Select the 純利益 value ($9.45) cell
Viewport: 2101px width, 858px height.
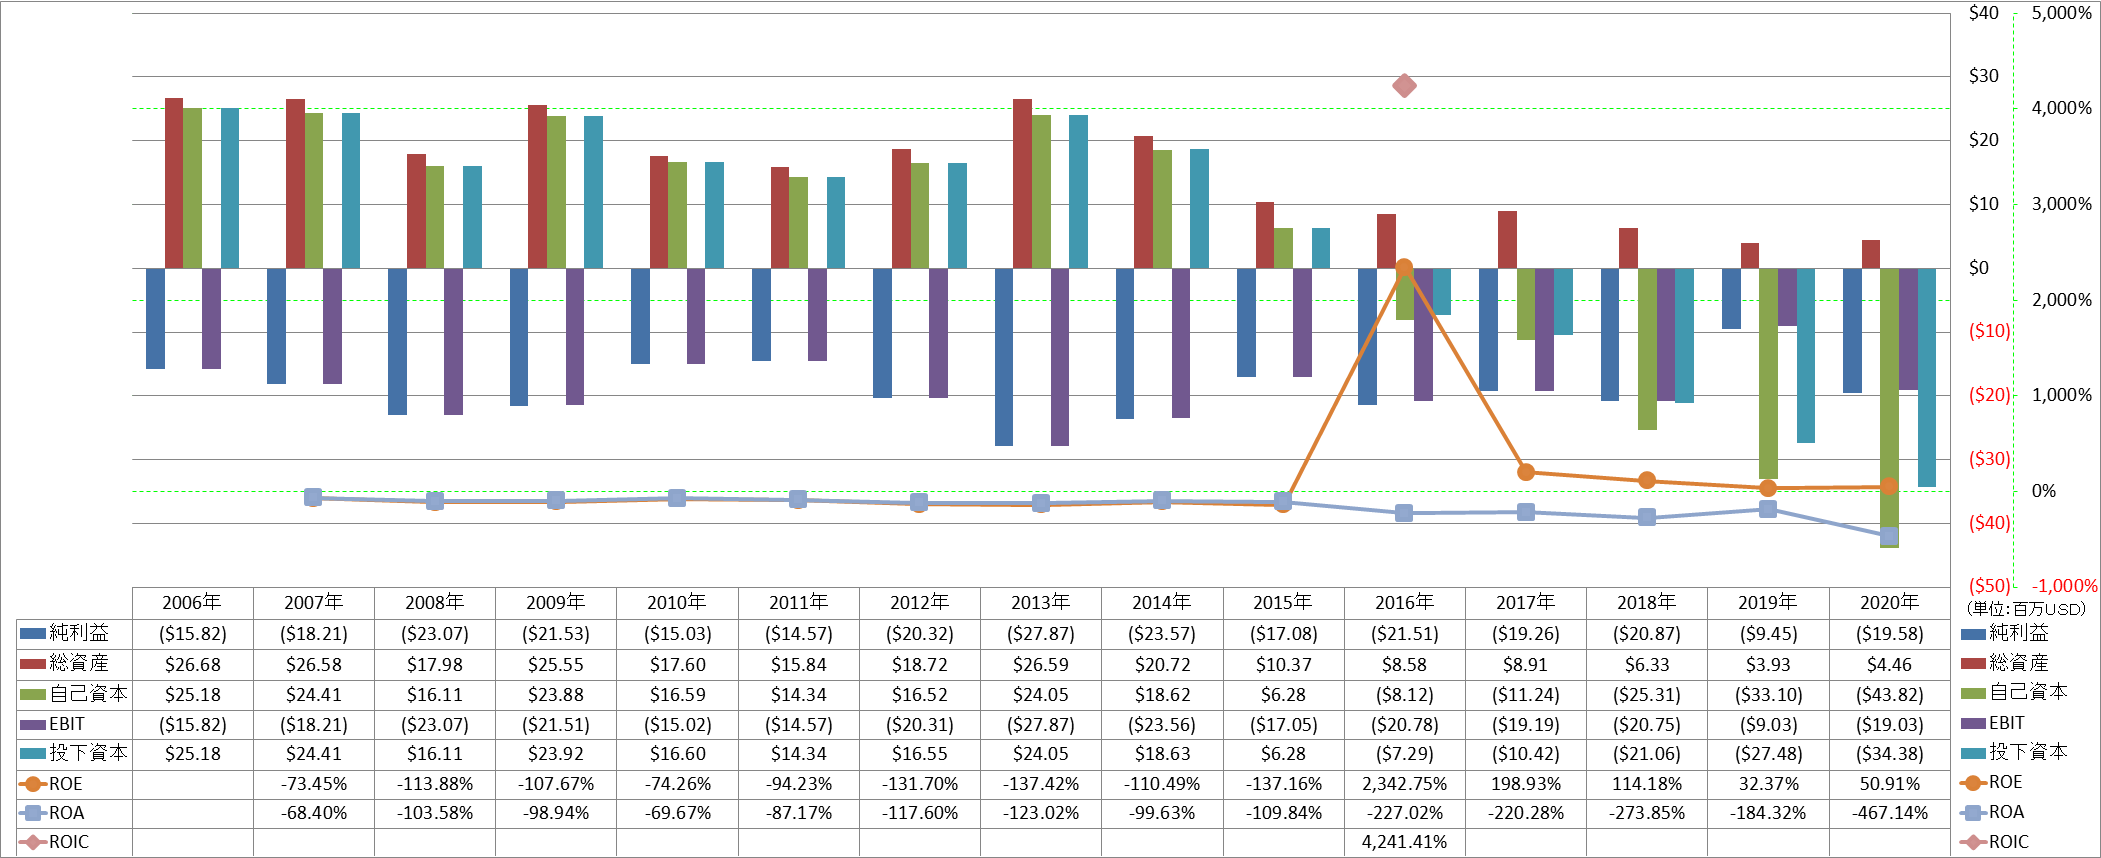pos(1768,634)
